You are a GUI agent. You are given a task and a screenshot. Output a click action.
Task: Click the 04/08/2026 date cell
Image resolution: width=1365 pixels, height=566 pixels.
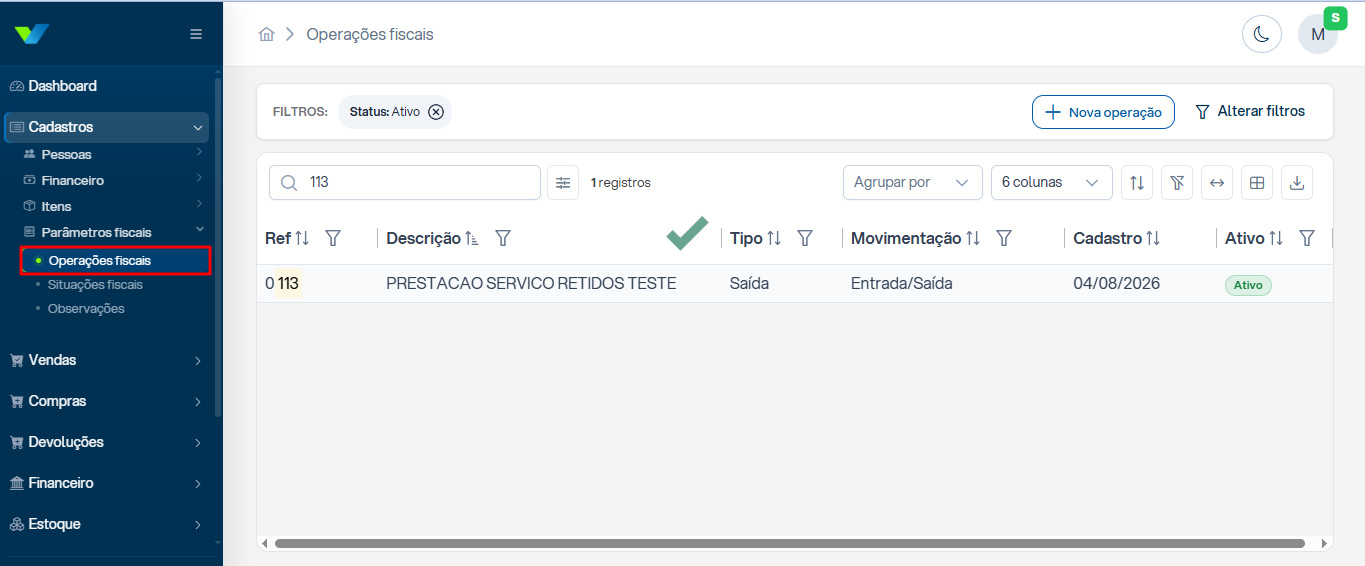click(1116, 284)
